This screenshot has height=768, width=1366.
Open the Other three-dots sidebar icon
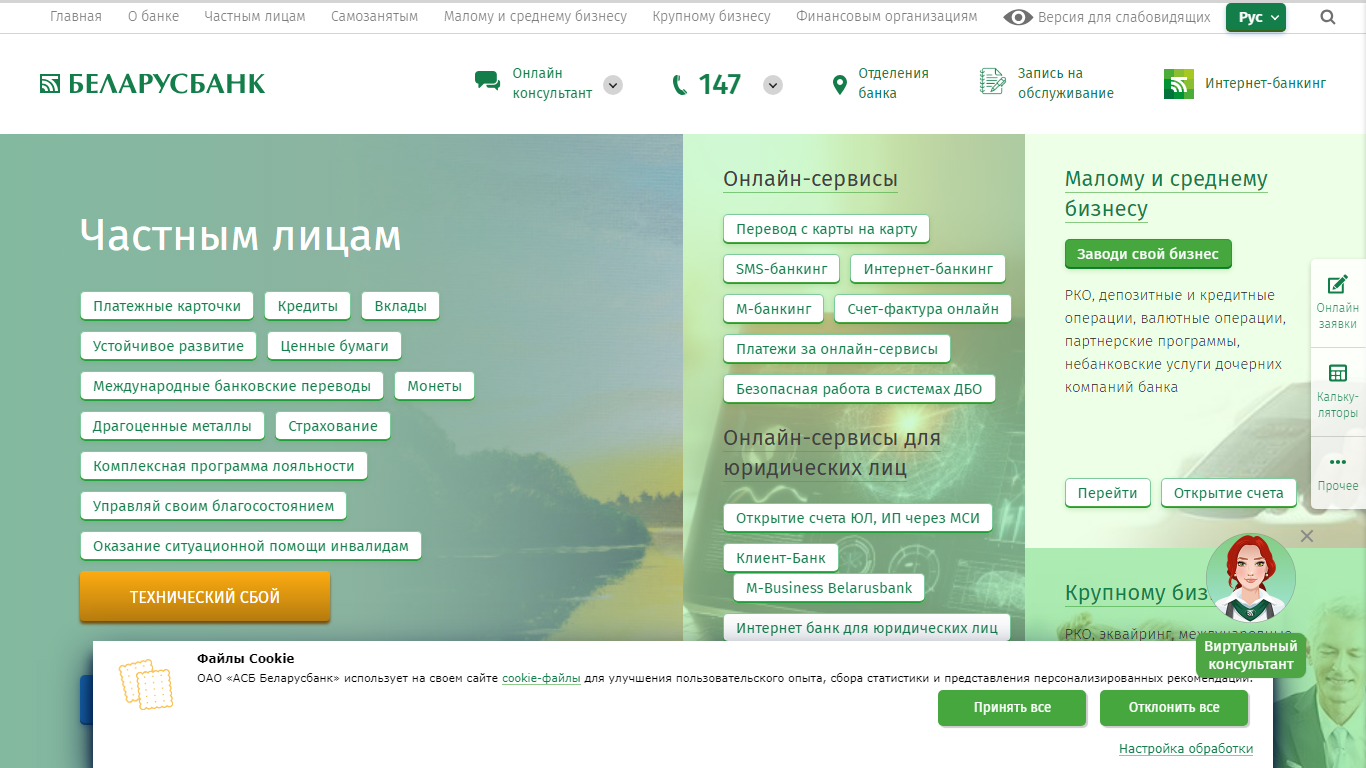coord(1337,462)
